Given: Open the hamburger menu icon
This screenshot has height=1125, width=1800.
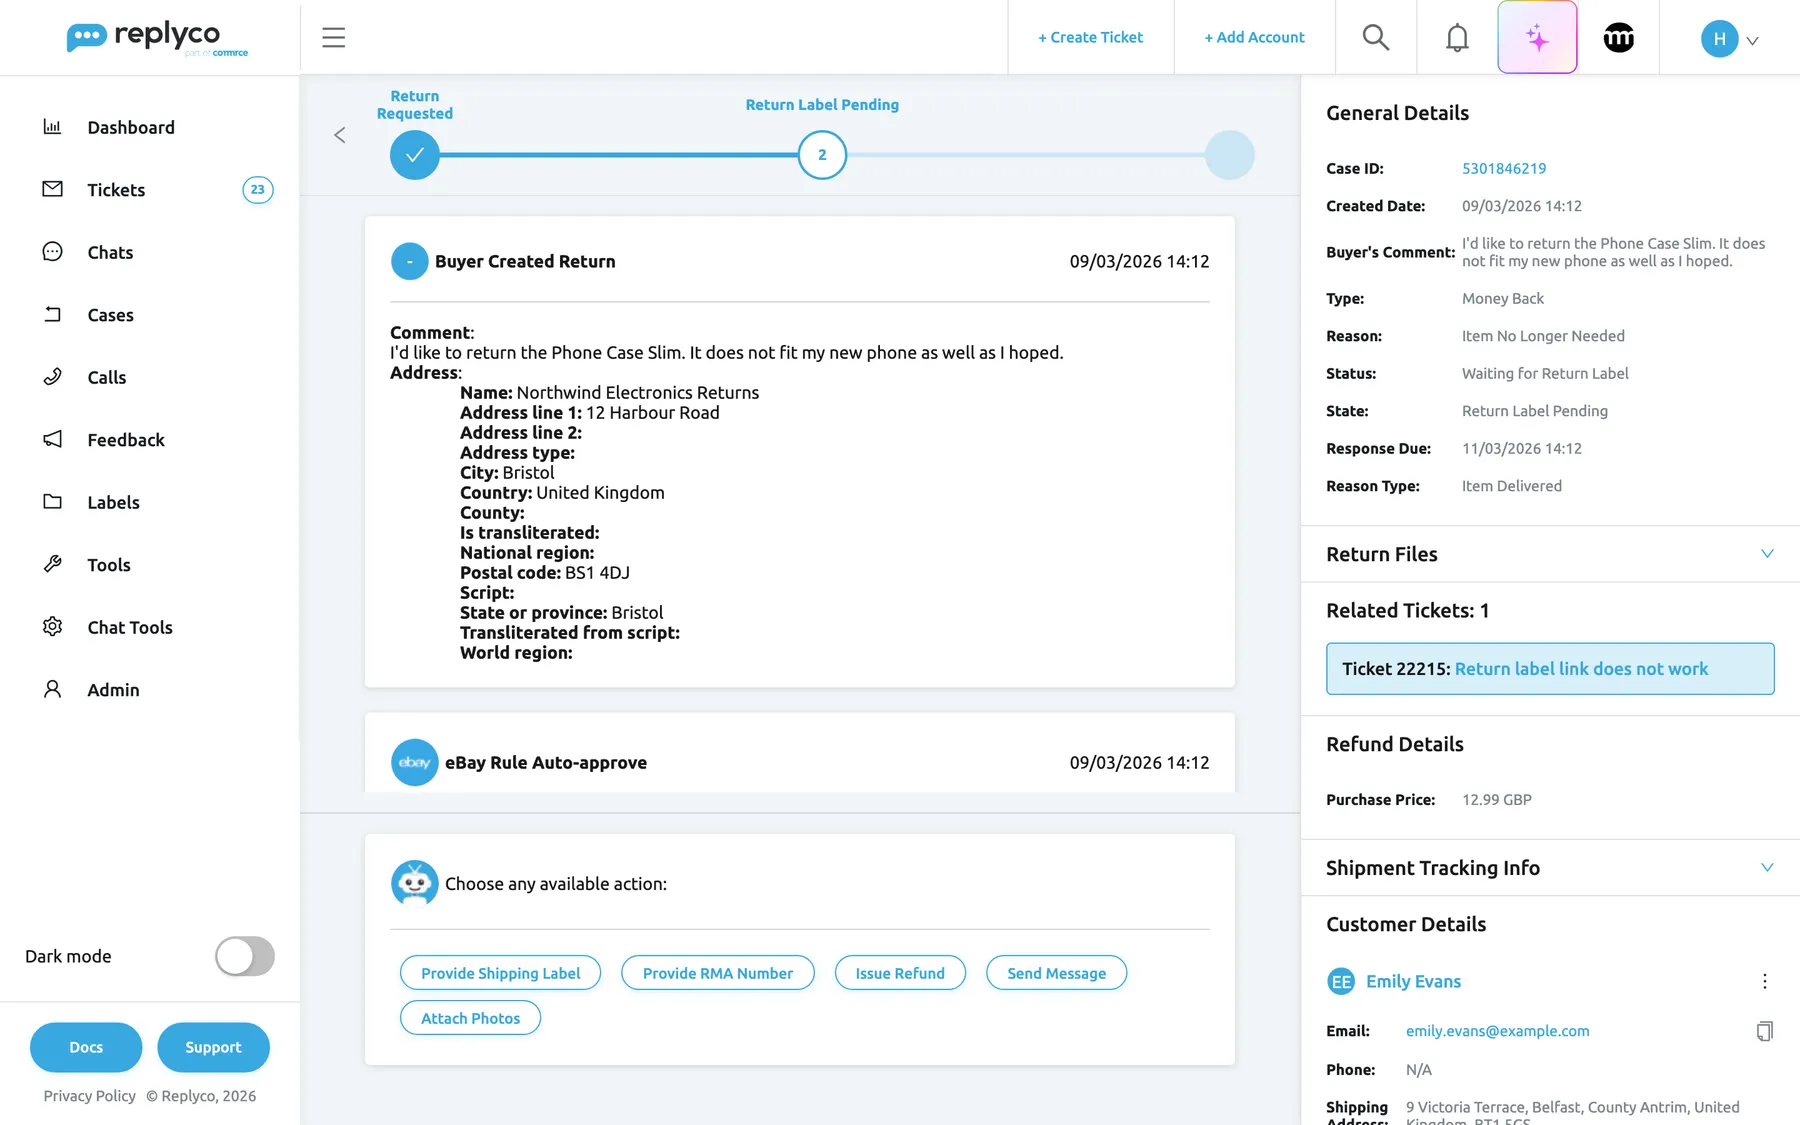Looking at the screenshot, I should (x=333, y=38).
